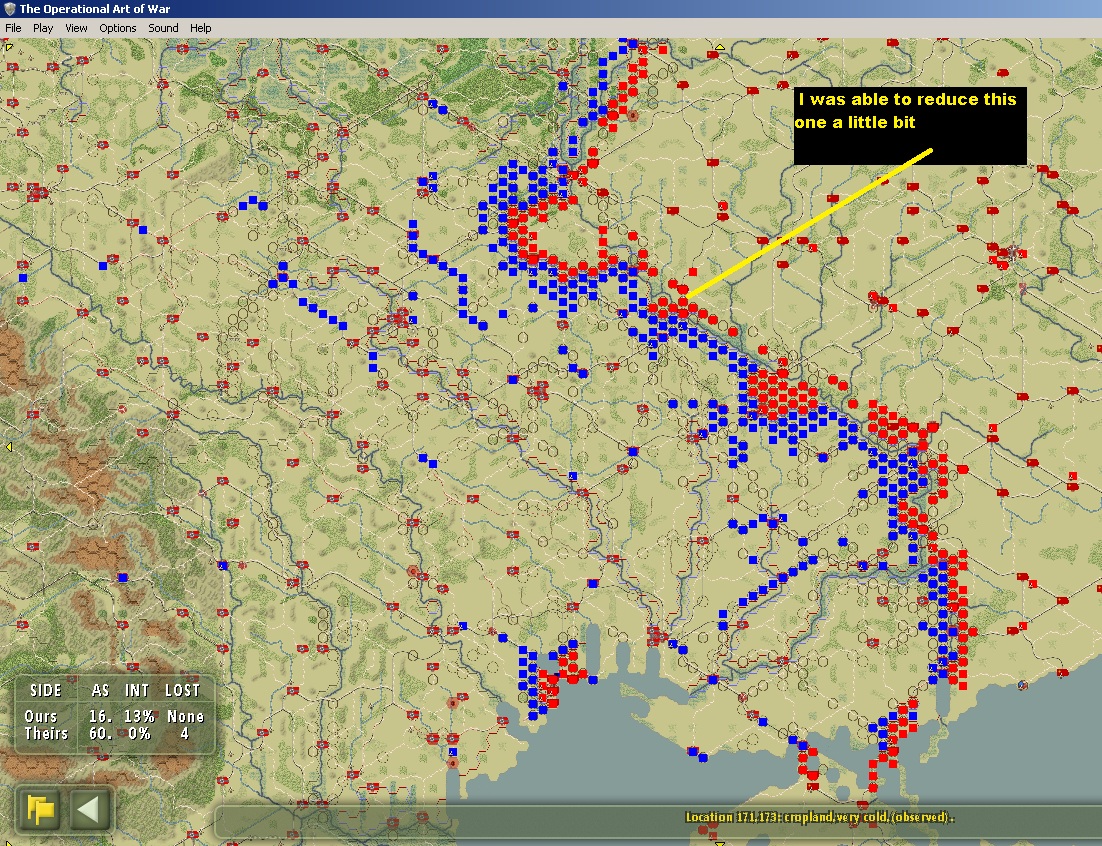Click the left-pointing back arrow button
The image size is (1102, 846).
pos(89,810)
